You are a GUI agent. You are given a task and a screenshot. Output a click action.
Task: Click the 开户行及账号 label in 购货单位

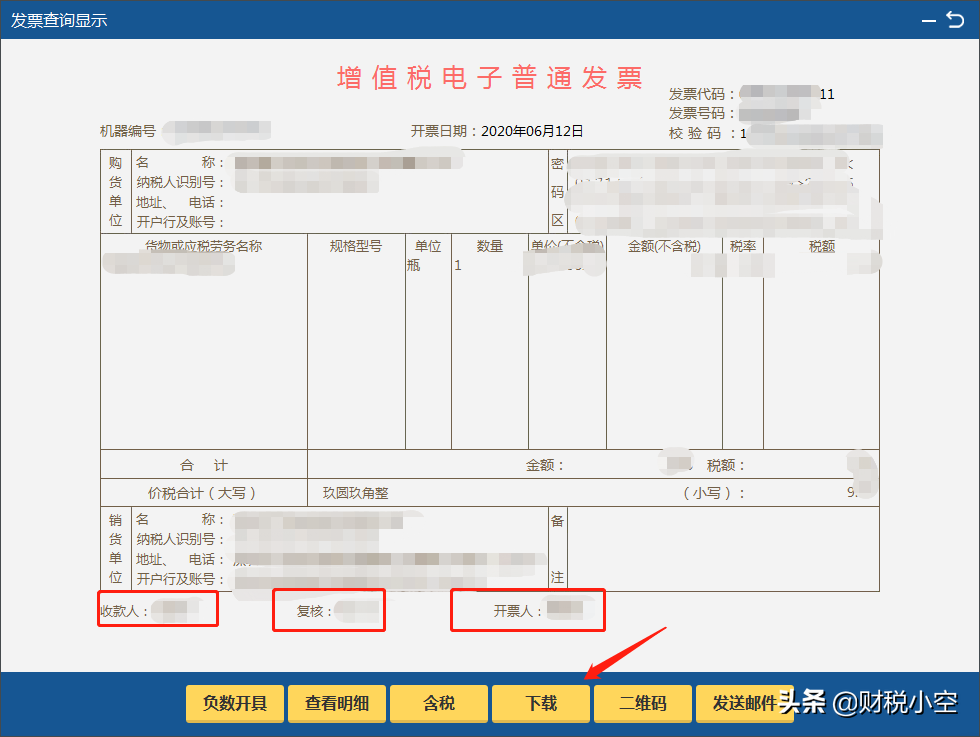click(180, 222)
